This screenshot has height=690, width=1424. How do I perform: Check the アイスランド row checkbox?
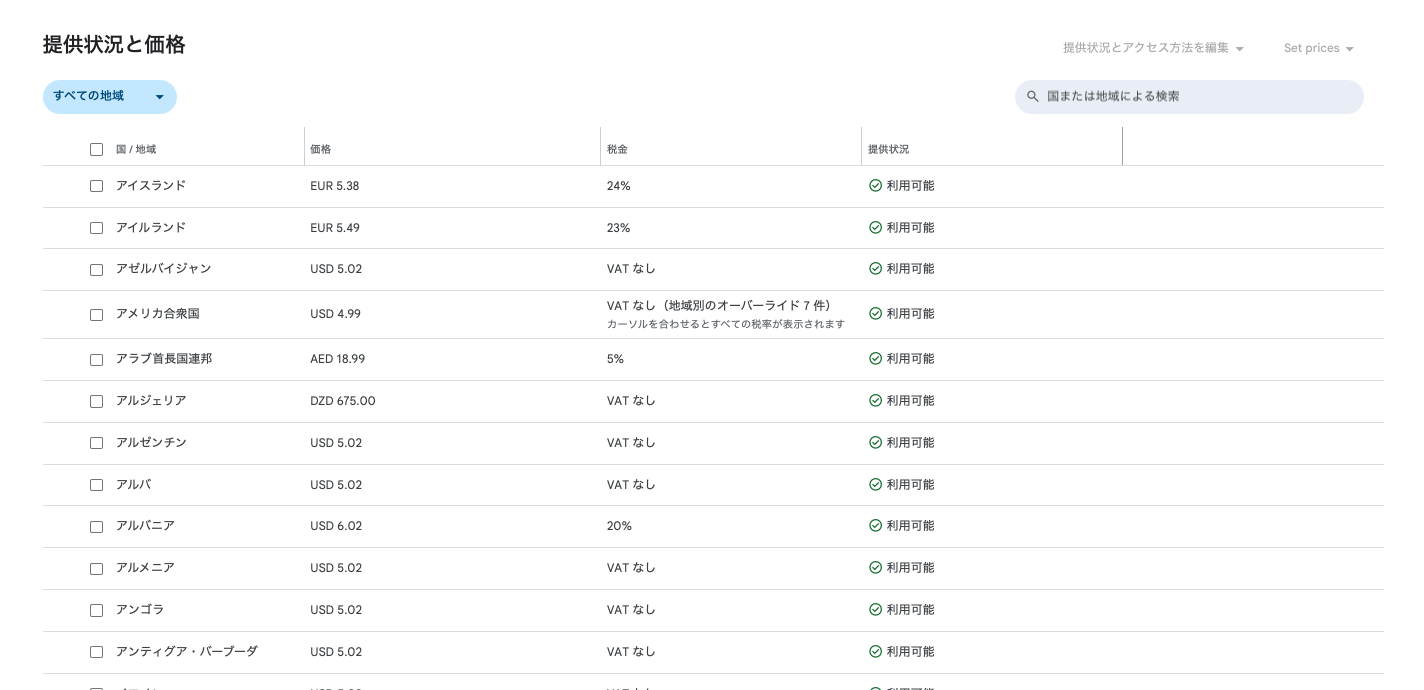[x=96, y=186]
